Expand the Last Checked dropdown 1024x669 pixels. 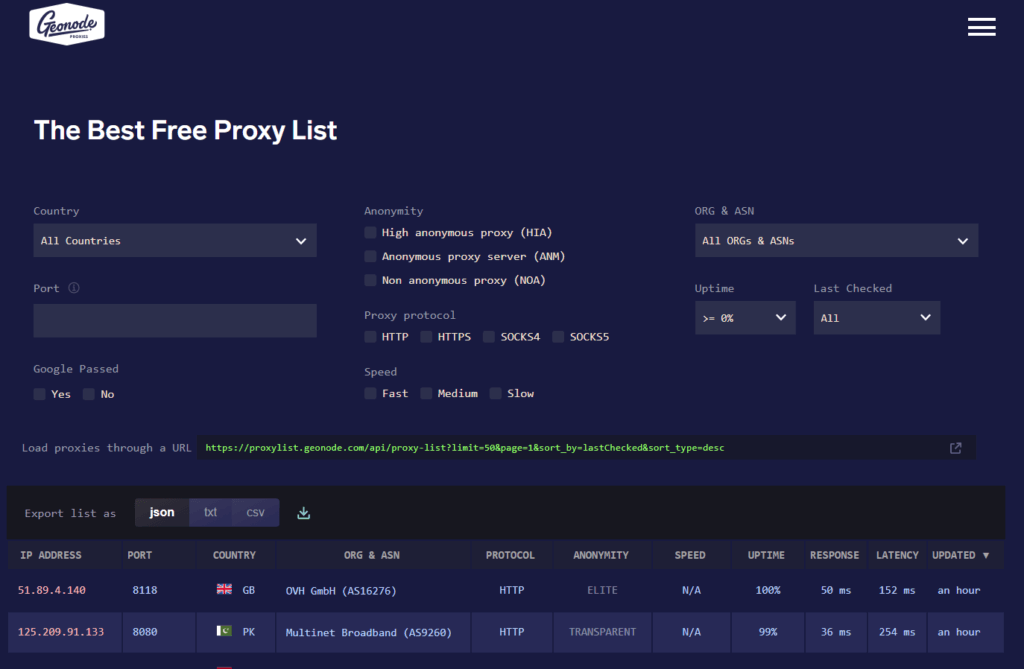pyautogui.click(x=876, y=318)
